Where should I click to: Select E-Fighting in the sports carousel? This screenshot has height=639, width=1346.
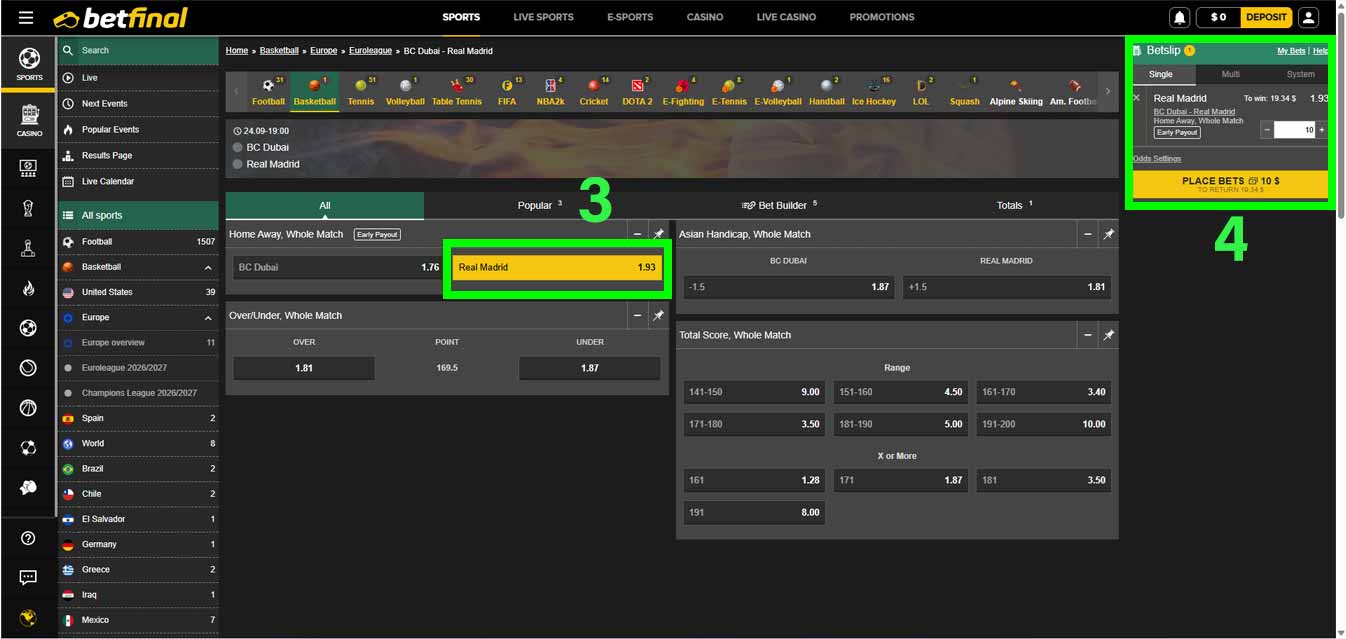(x=683, y=92)
